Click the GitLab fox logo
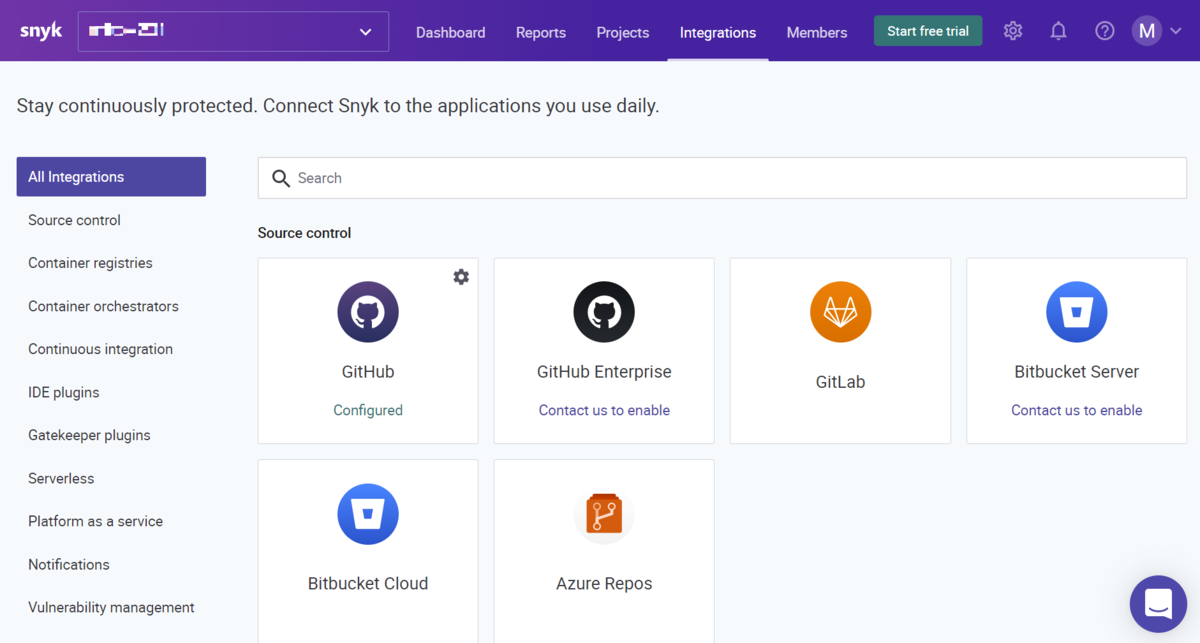The height and width of the screenshot is (643, 1200). click(x=840, y=312)
